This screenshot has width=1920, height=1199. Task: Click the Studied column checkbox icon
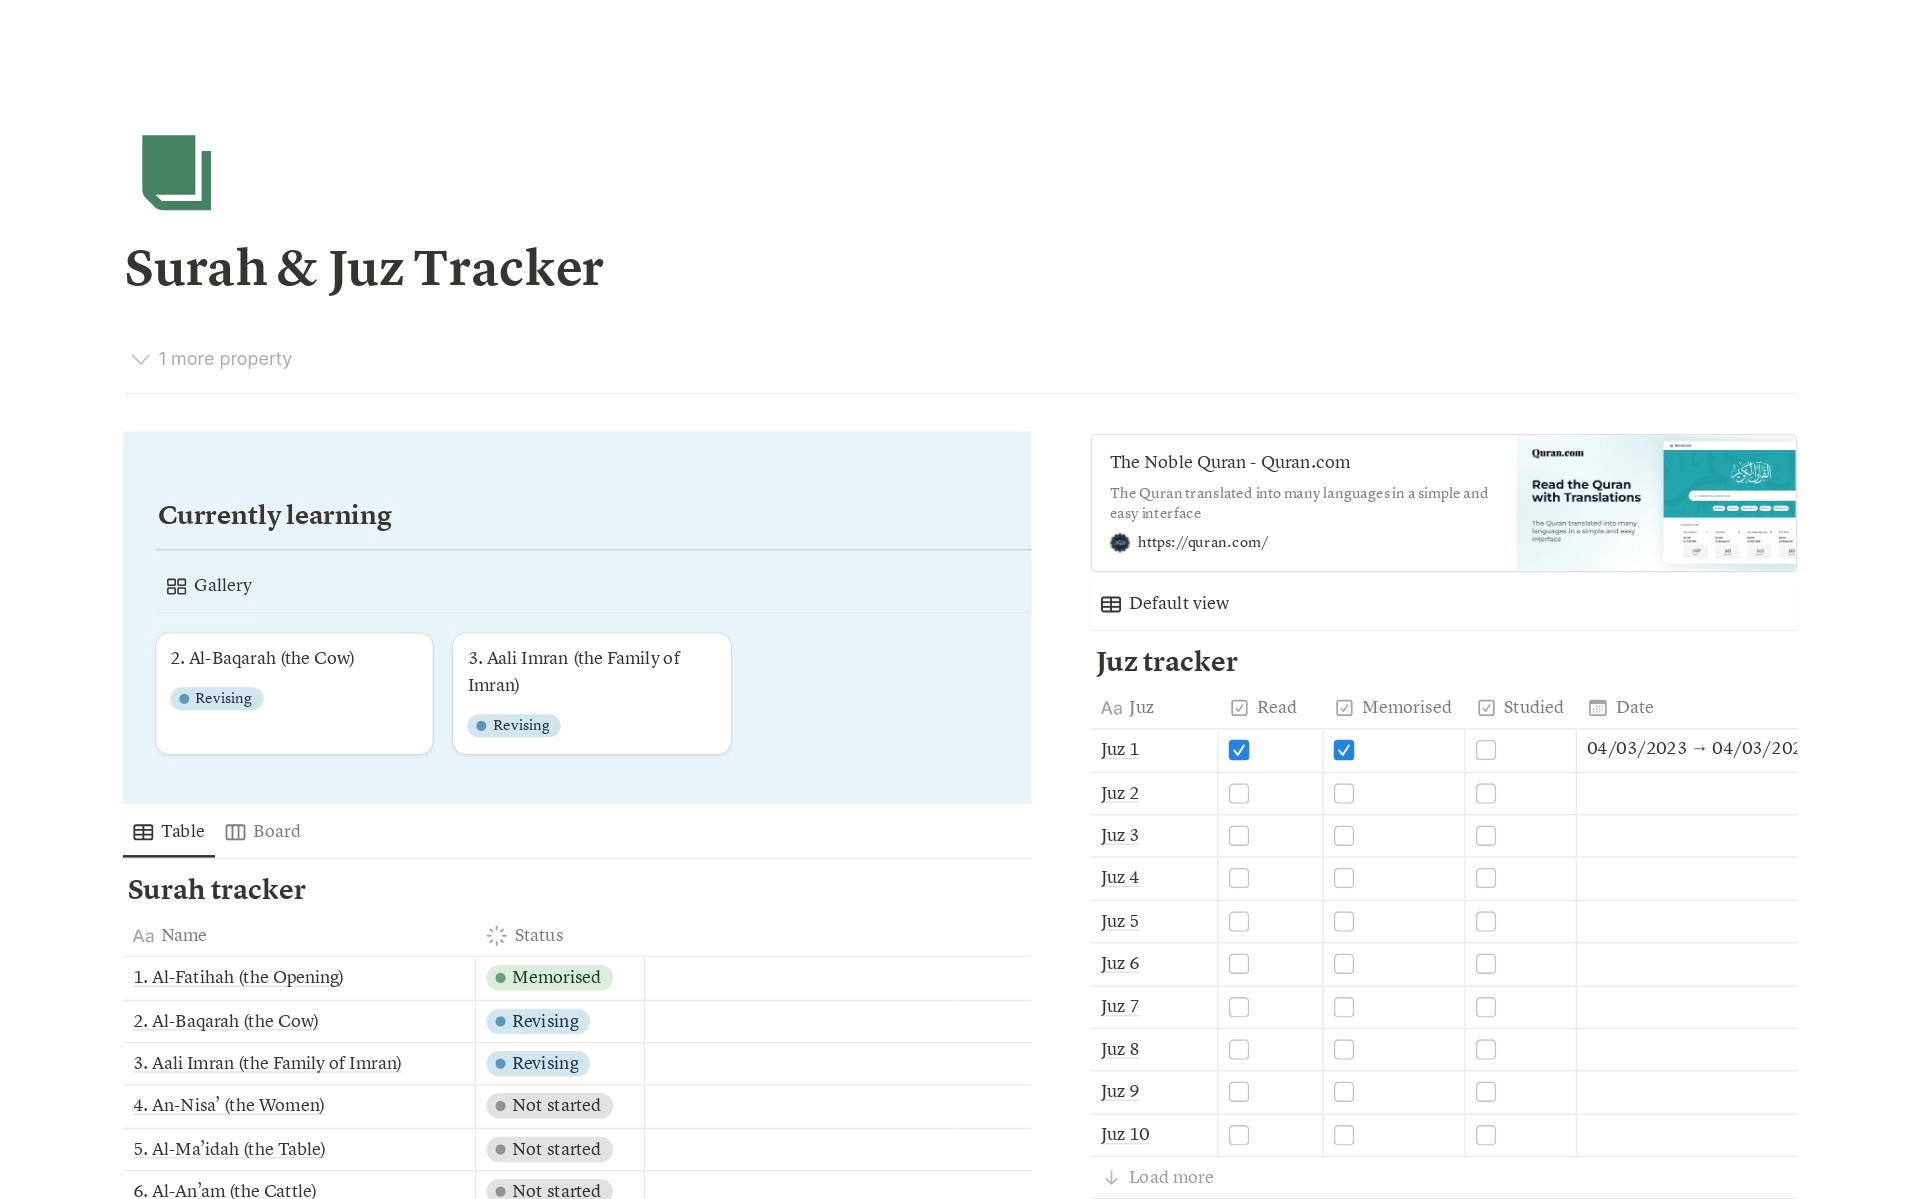point(1486,708)
